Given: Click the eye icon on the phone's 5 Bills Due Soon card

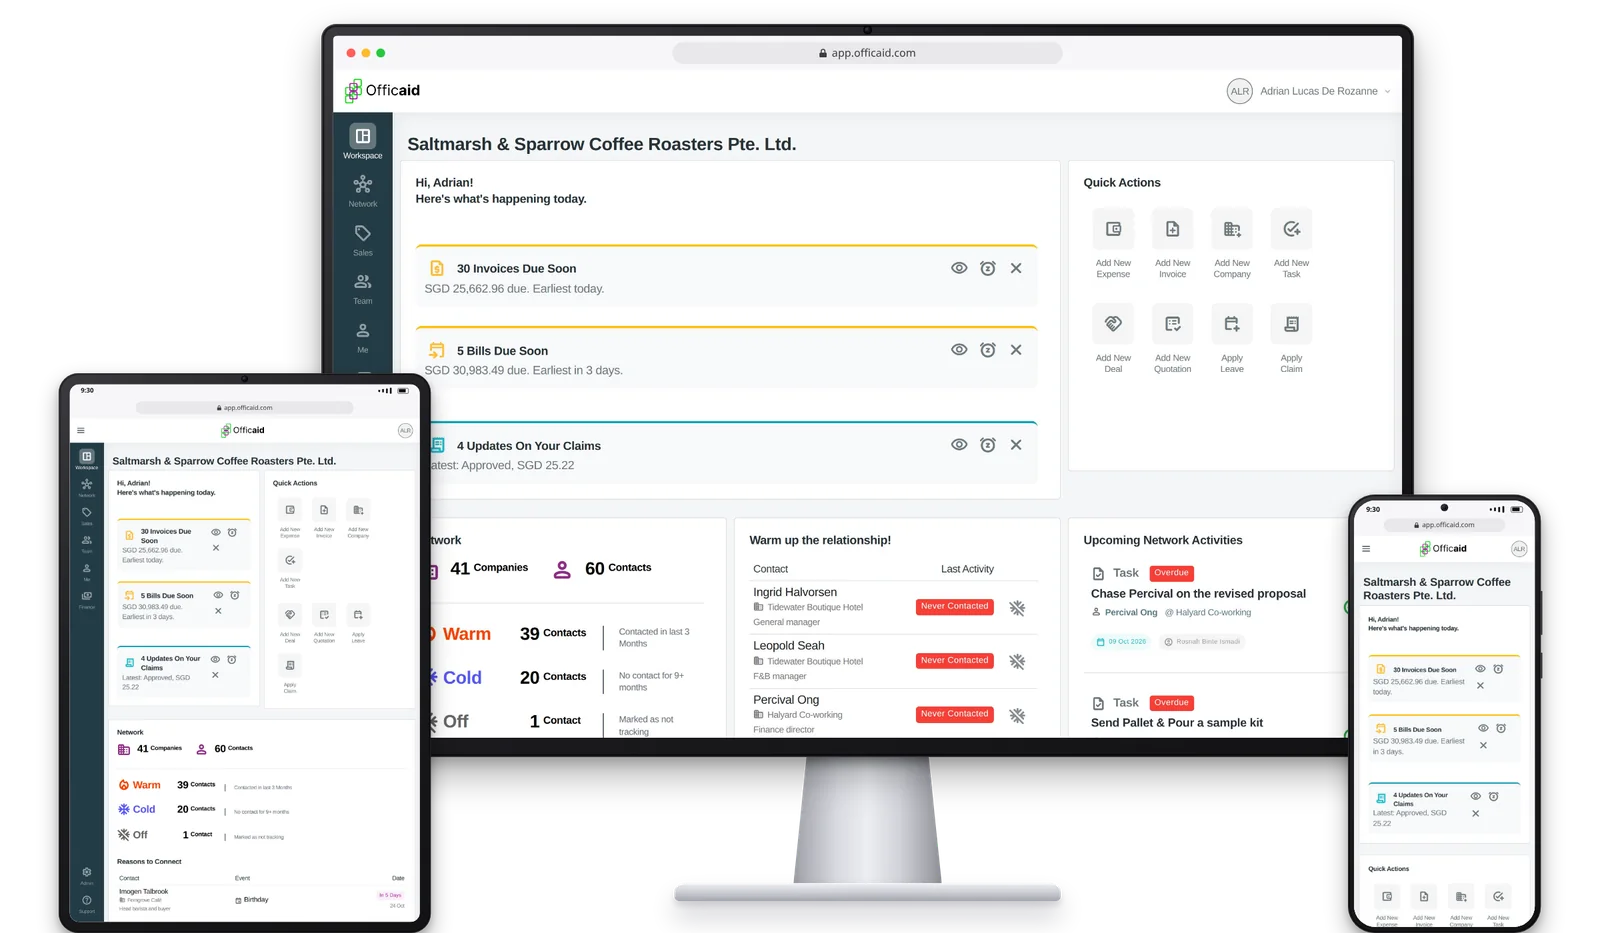Looking at the screenshot, I should 1483,728.
